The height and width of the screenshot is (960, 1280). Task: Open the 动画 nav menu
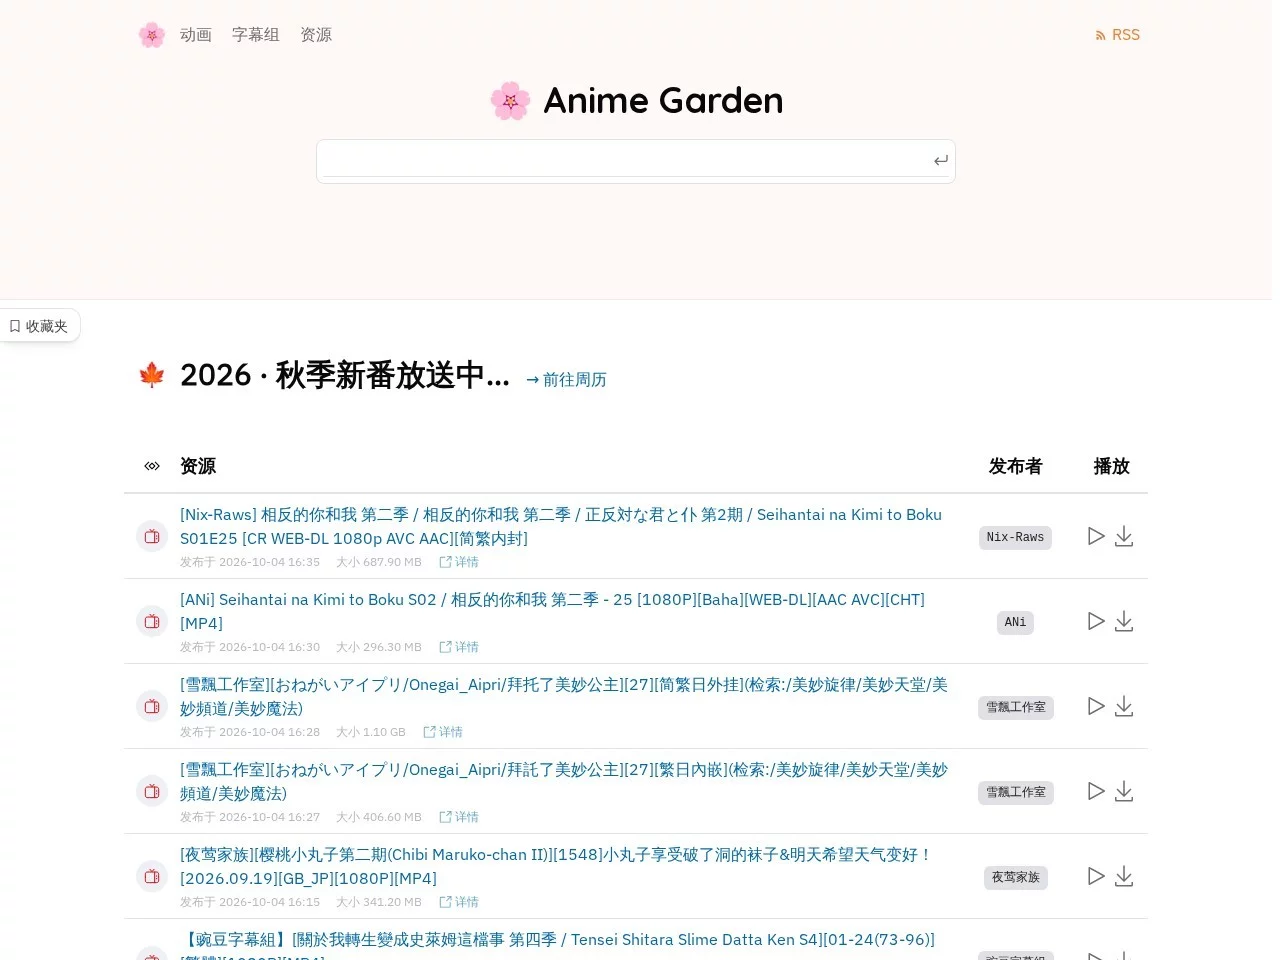[x=196, y=35]
